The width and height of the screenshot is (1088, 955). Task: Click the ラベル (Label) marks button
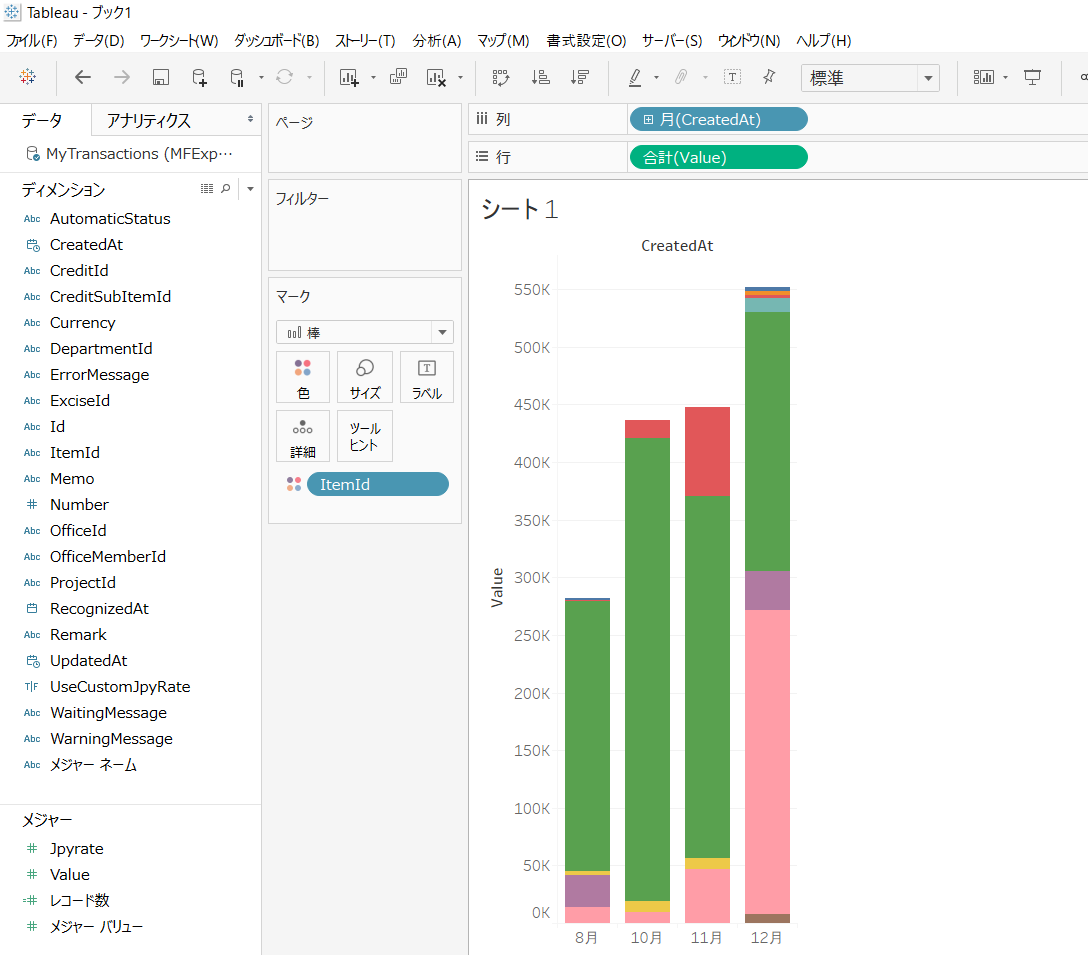(x=427, y=378)
